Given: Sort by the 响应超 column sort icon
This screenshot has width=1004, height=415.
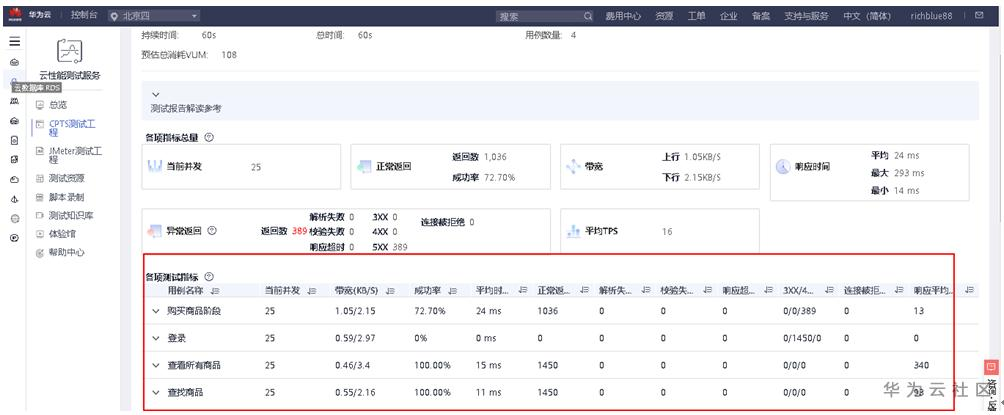Looking at the screenshot, I should (768, 291).
